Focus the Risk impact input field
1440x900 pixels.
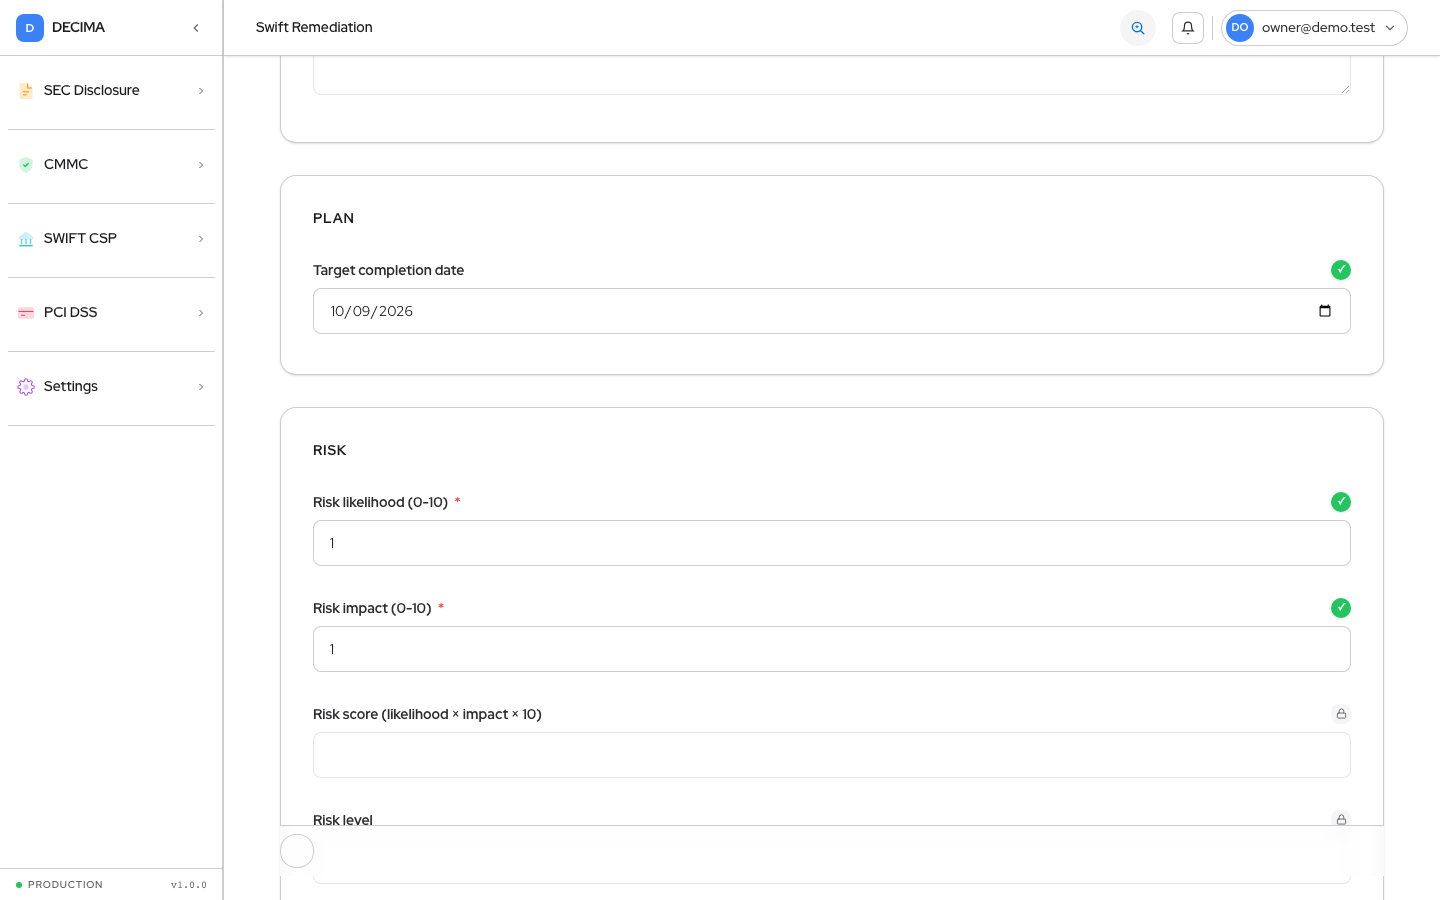(832, 649)
